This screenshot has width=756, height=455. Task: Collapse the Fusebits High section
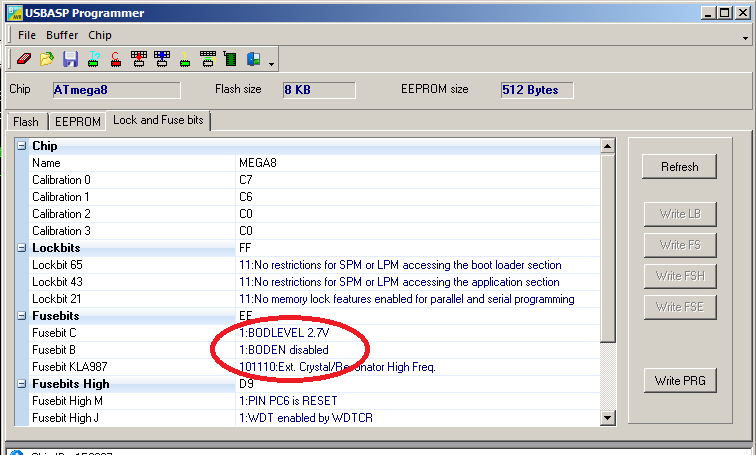[22, 384]
